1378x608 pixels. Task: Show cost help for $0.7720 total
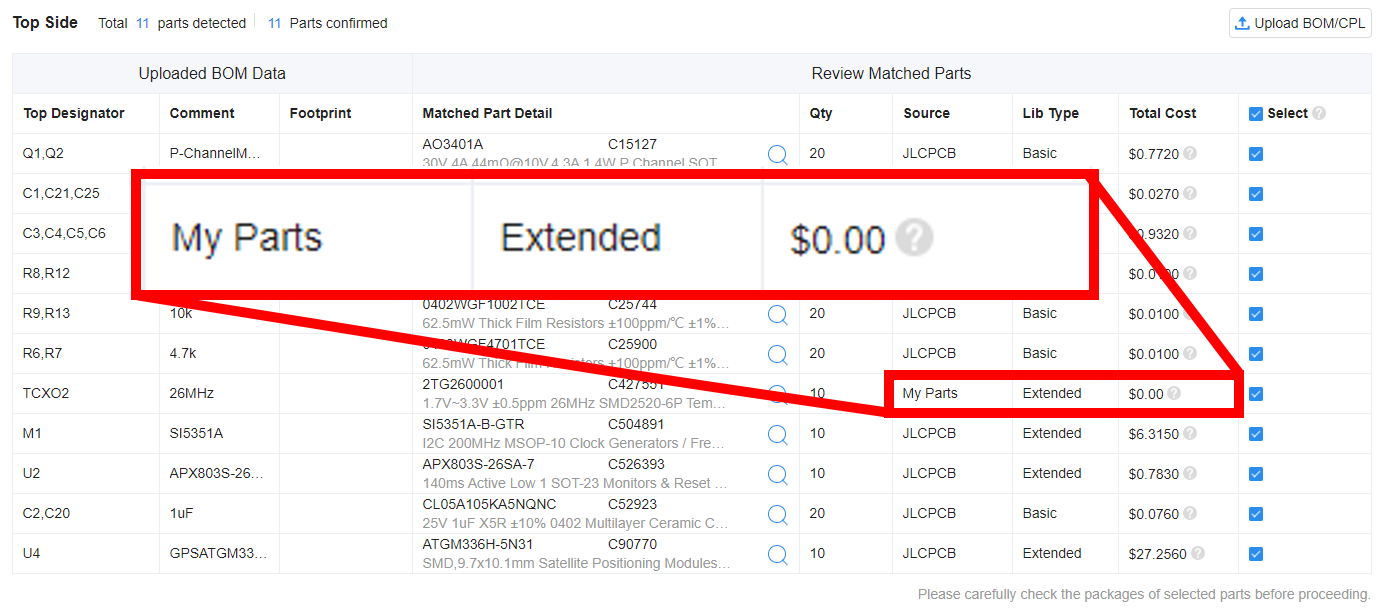click(1190, 154)
